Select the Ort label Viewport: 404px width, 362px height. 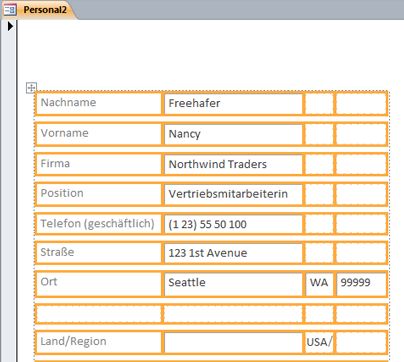(x=98, y=284)
